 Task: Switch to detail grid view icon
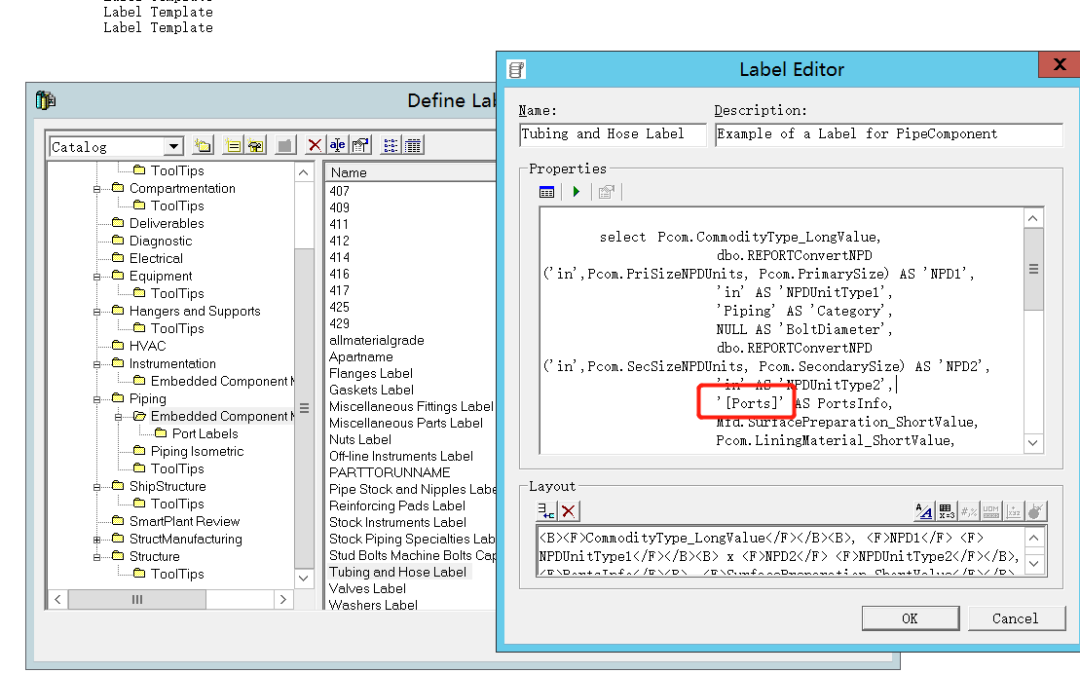[x=413, y=145]
